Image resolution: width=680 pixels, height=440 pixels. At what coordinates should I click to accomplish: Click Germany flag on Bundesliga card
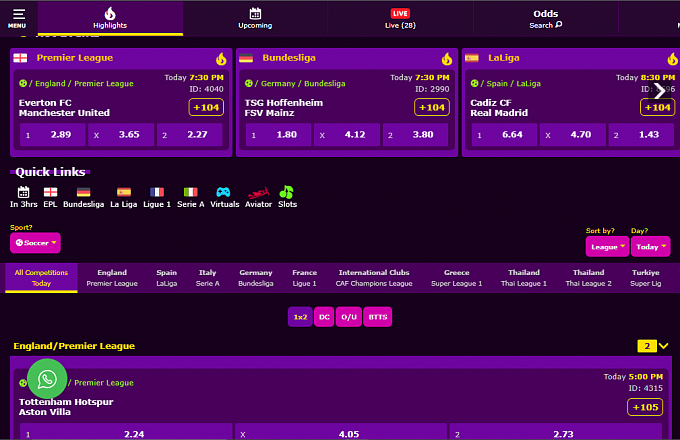246,58
